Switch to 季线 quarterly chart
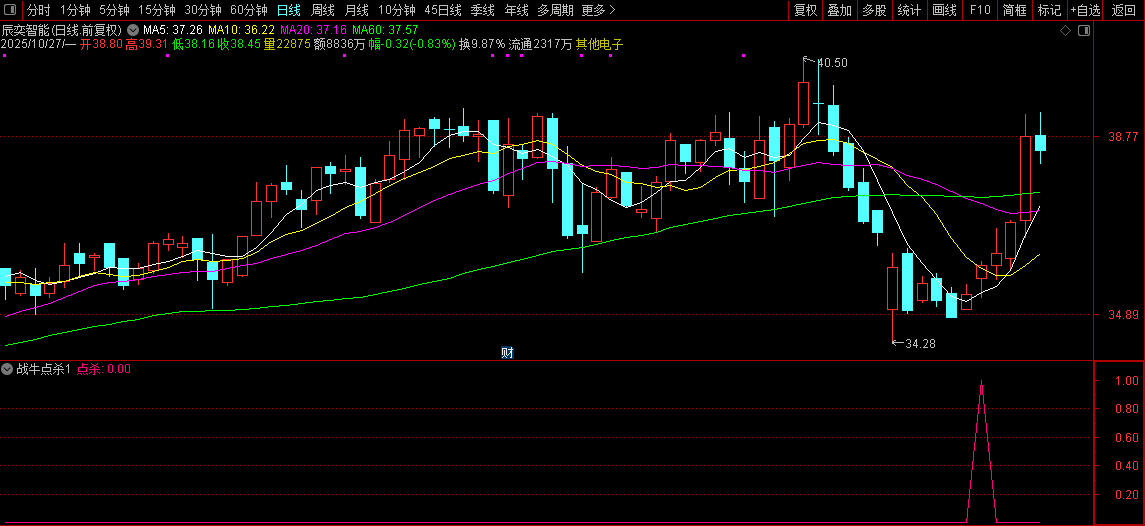Screen dimensions: 1145x526 click(x=482, y=10)
